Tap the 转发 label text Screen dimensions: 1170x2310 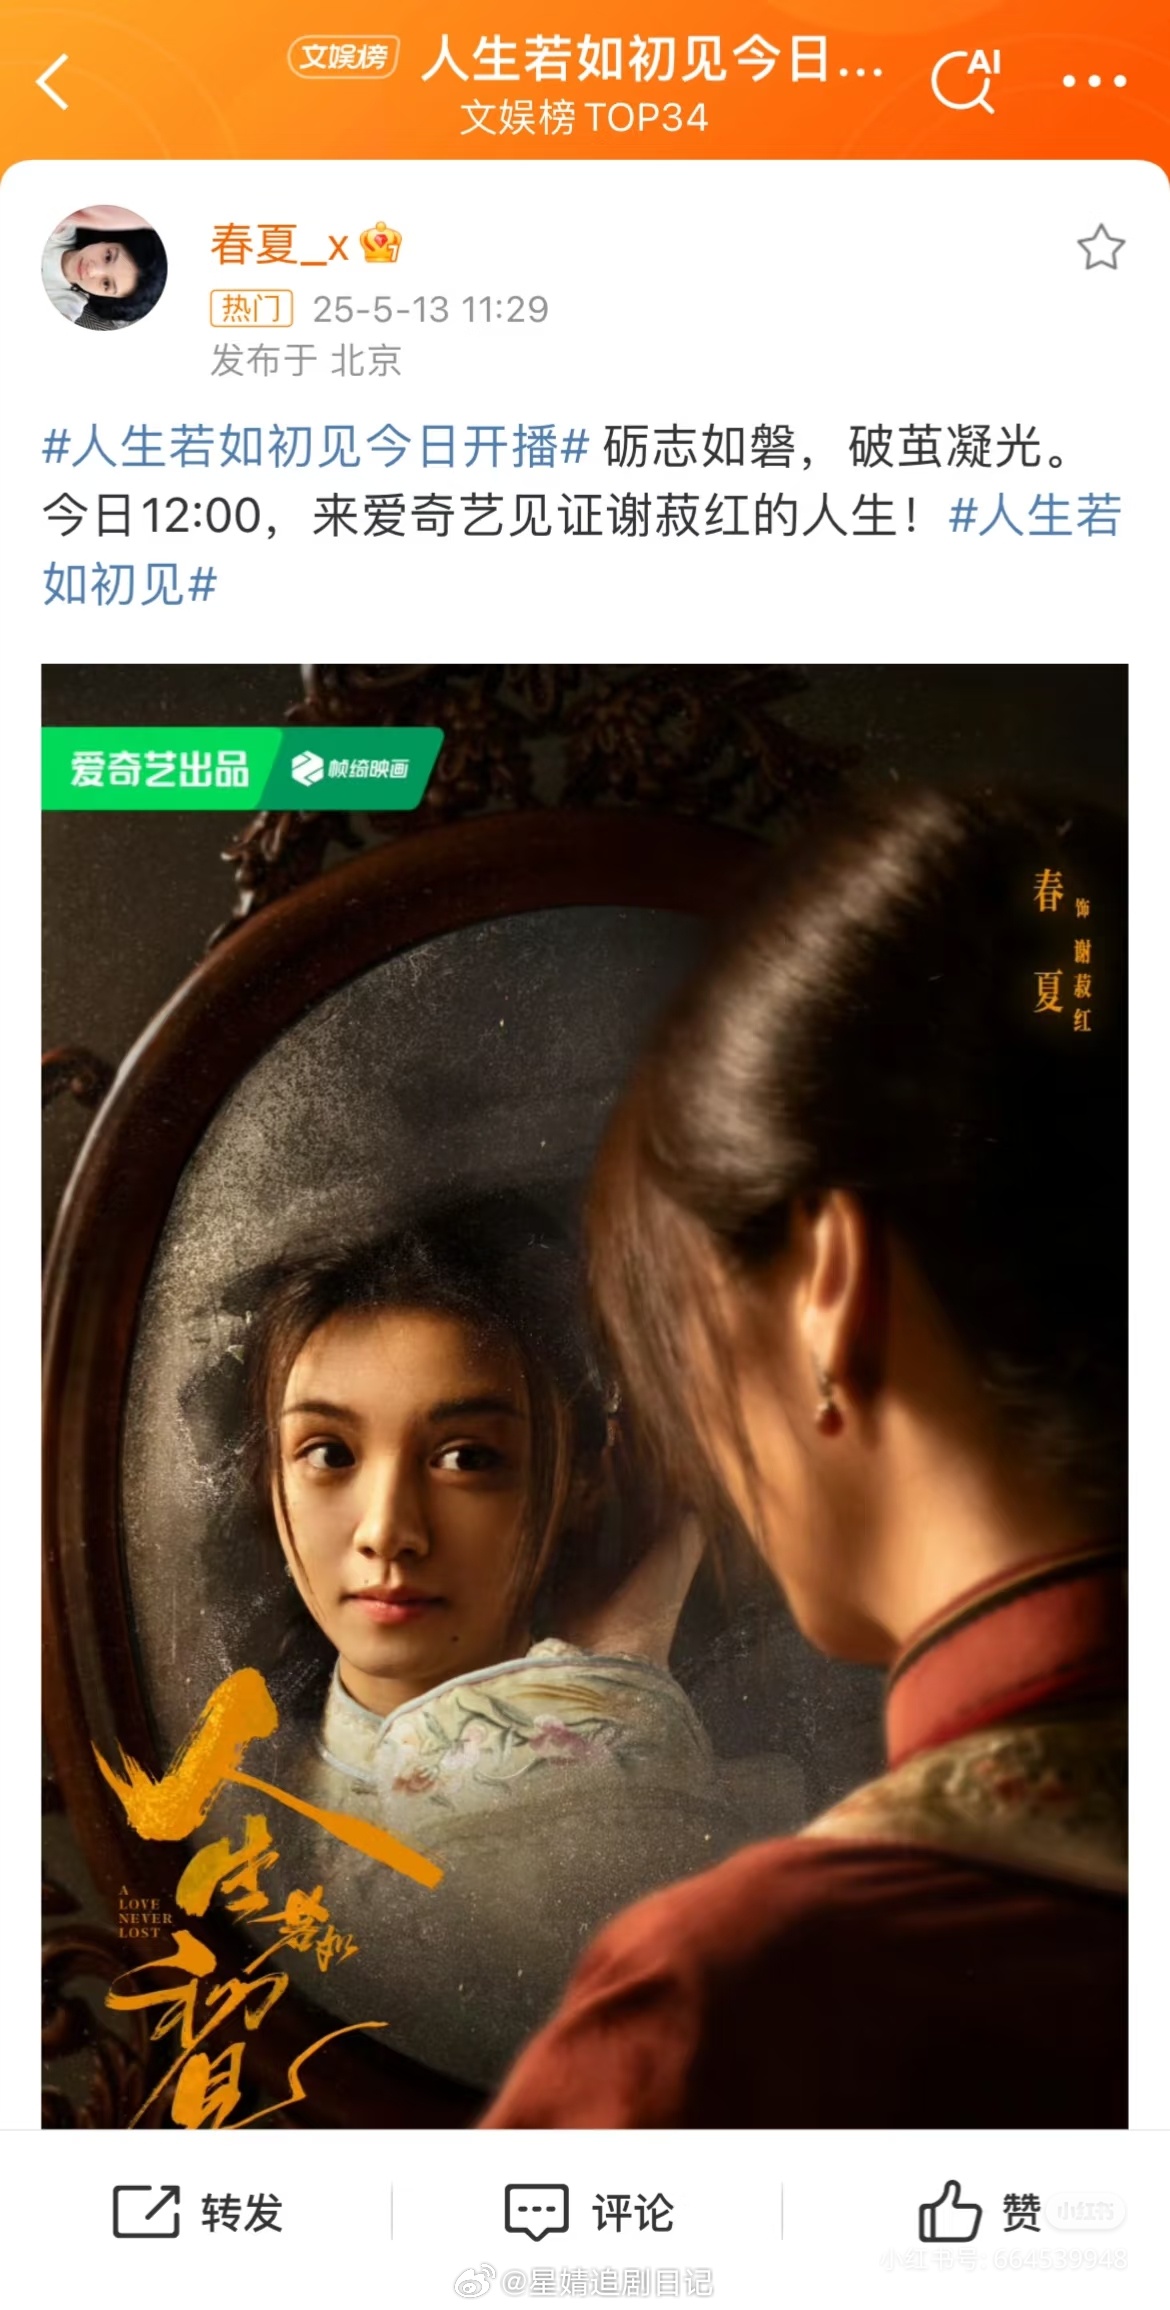click(x=242, y=2212)
